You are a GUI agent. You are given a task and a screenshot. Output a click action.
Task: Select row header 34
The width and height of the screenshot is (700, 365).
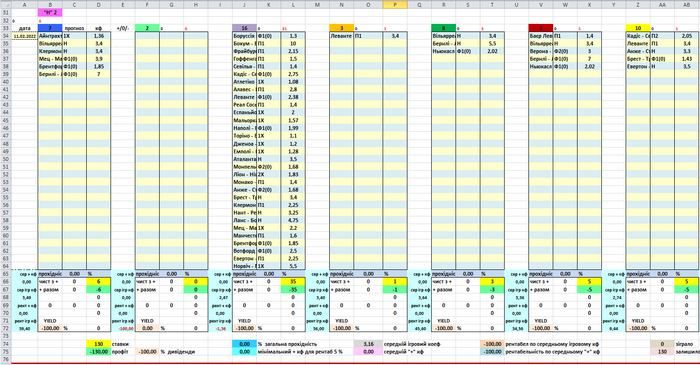6,36
